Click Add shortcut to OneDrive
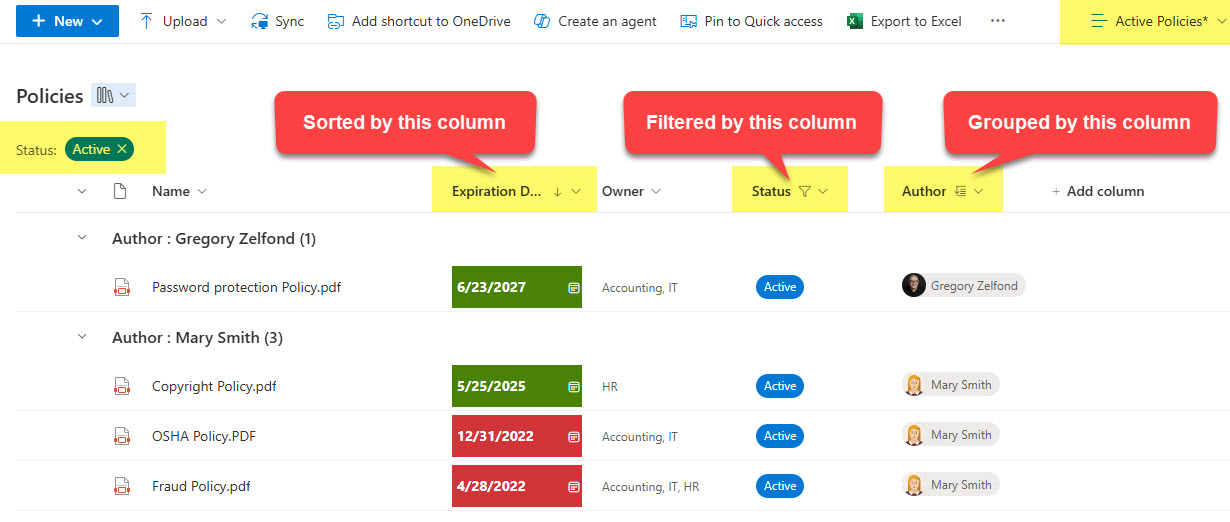The height and width of the screenshot is (522, 1230). [x=419, y=21]
